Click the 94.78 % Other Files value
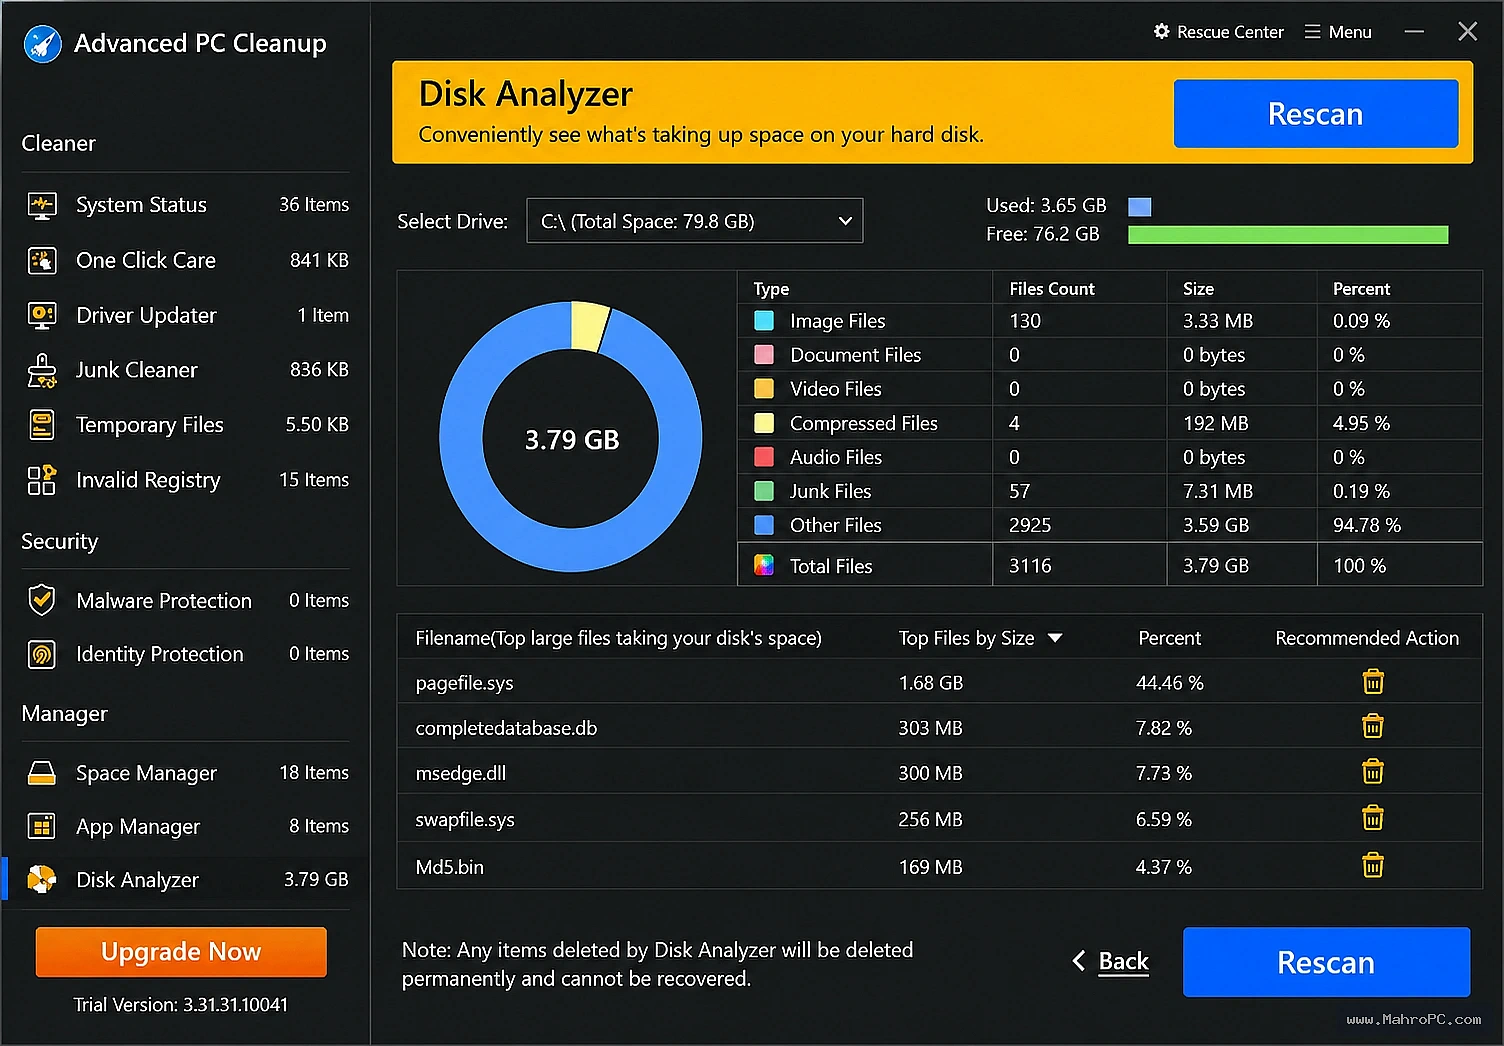1504x1046 pixels. (x=1366, y=525)
